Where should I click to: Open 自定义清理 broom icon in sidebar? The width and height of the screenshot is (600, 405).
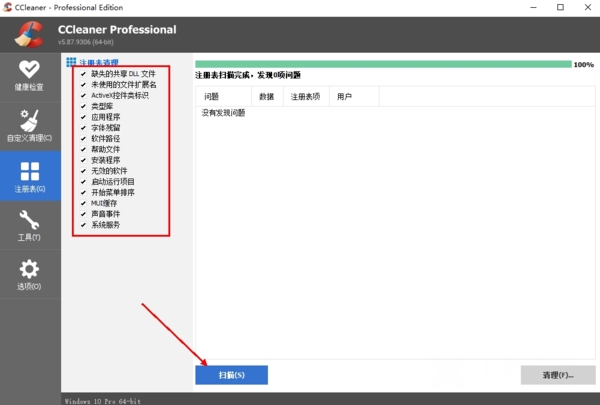coord(29,120)
